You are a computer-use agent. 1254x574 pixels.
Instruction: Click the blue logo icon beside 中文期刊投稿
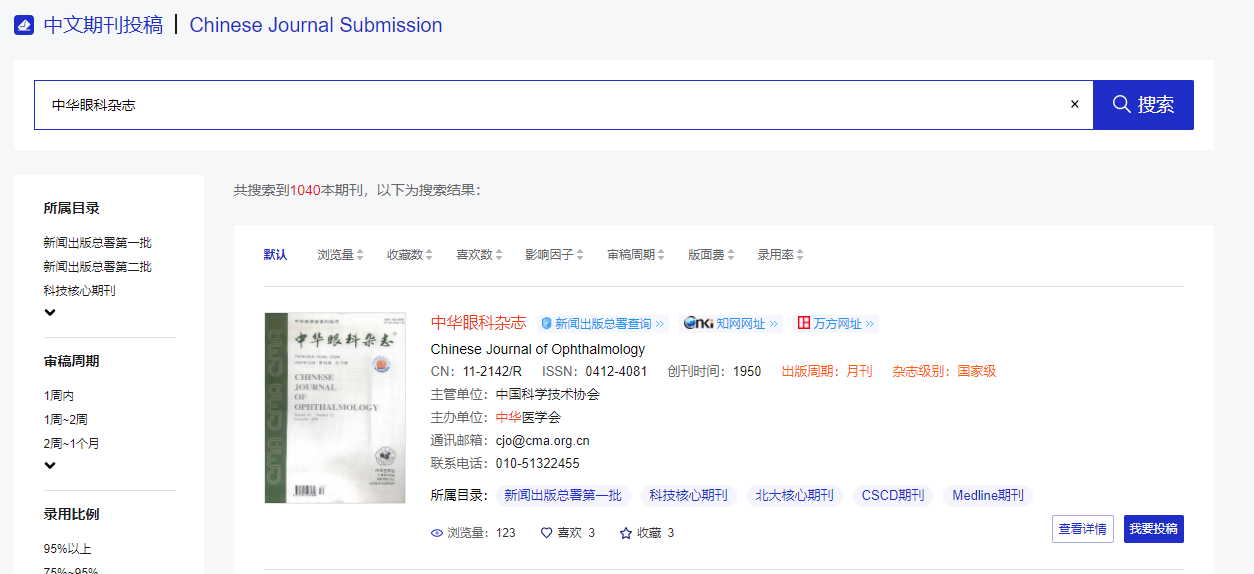pyautogui.click(x=24, y=25)
